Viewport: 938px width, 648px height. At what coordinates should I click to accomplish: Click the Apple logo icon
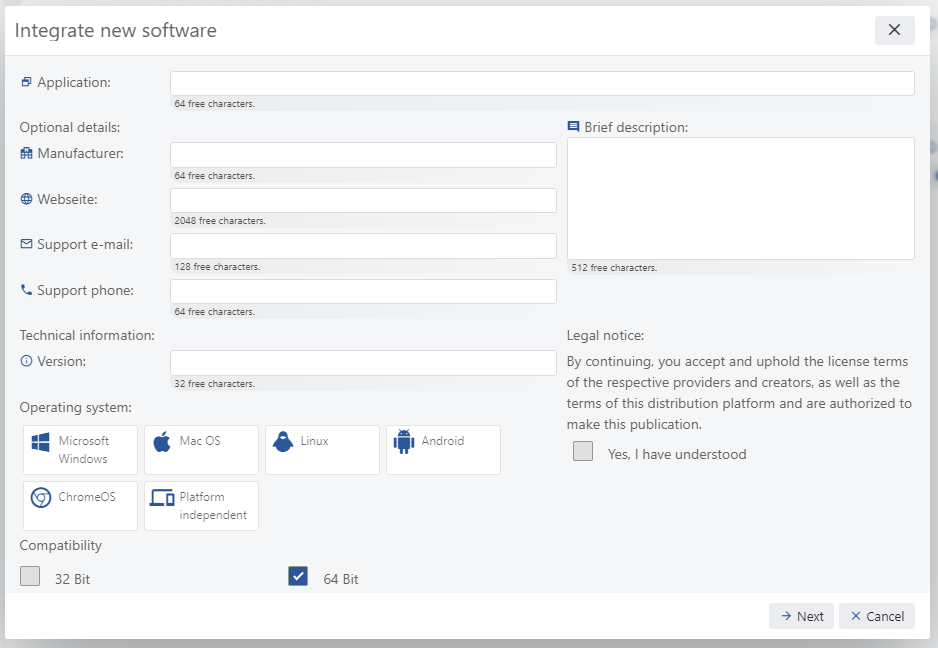[x=162, y=442]
